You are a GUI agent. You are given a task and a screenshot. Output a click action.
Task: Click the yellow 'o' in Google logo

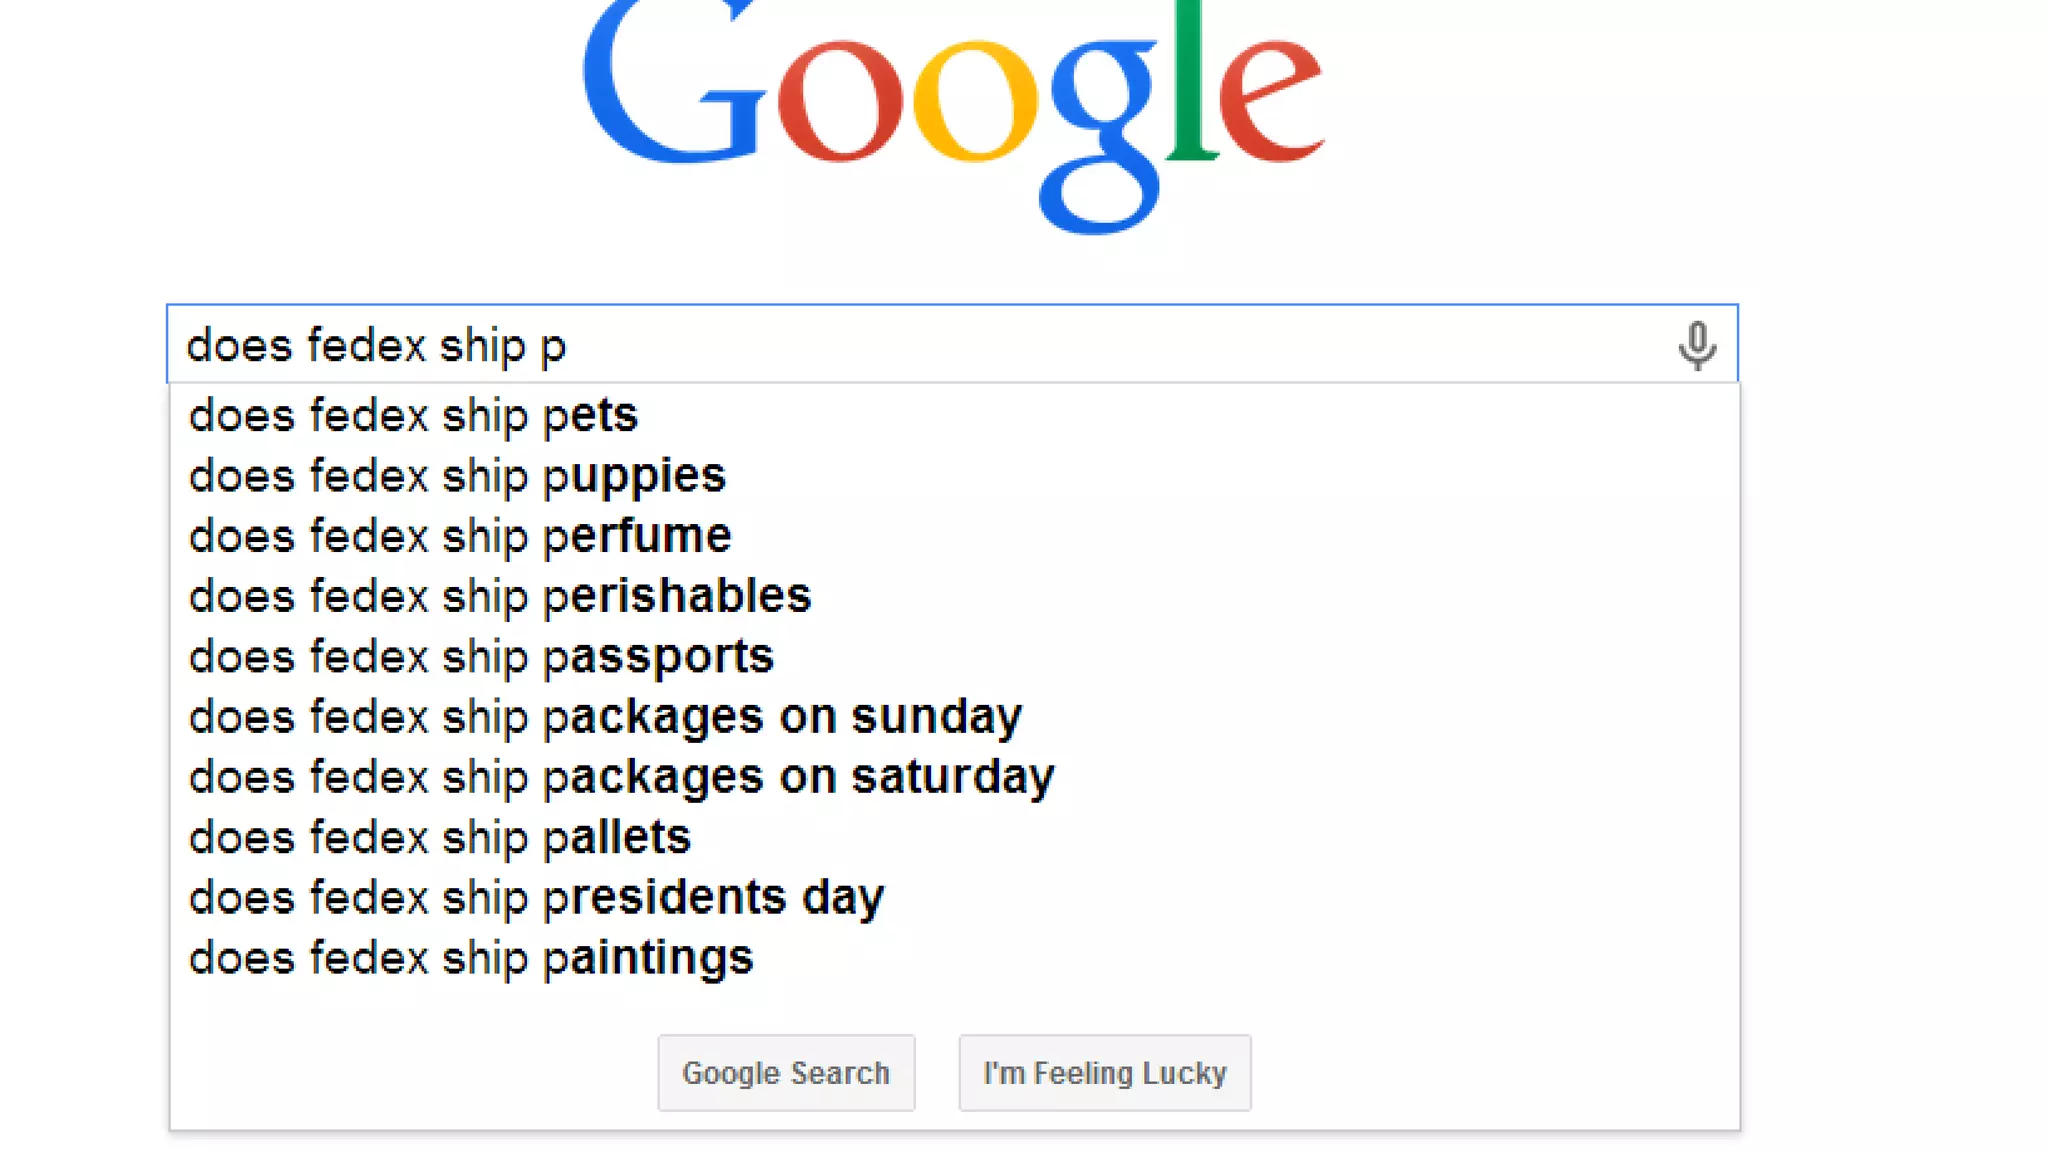click(976, 101)
